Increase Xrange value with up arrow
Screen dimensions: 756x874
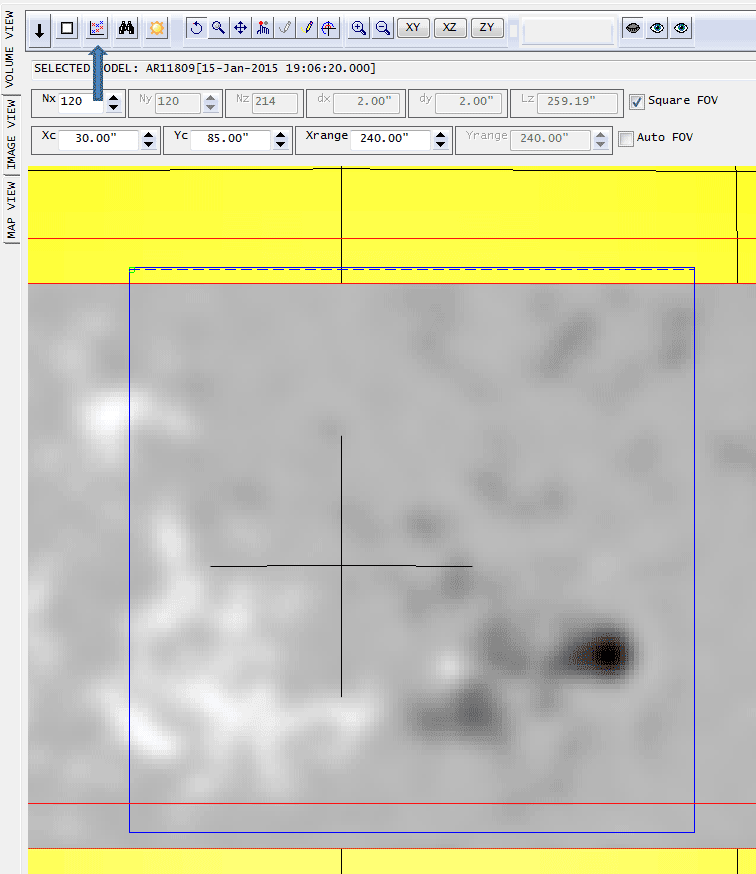click(440, 134)
